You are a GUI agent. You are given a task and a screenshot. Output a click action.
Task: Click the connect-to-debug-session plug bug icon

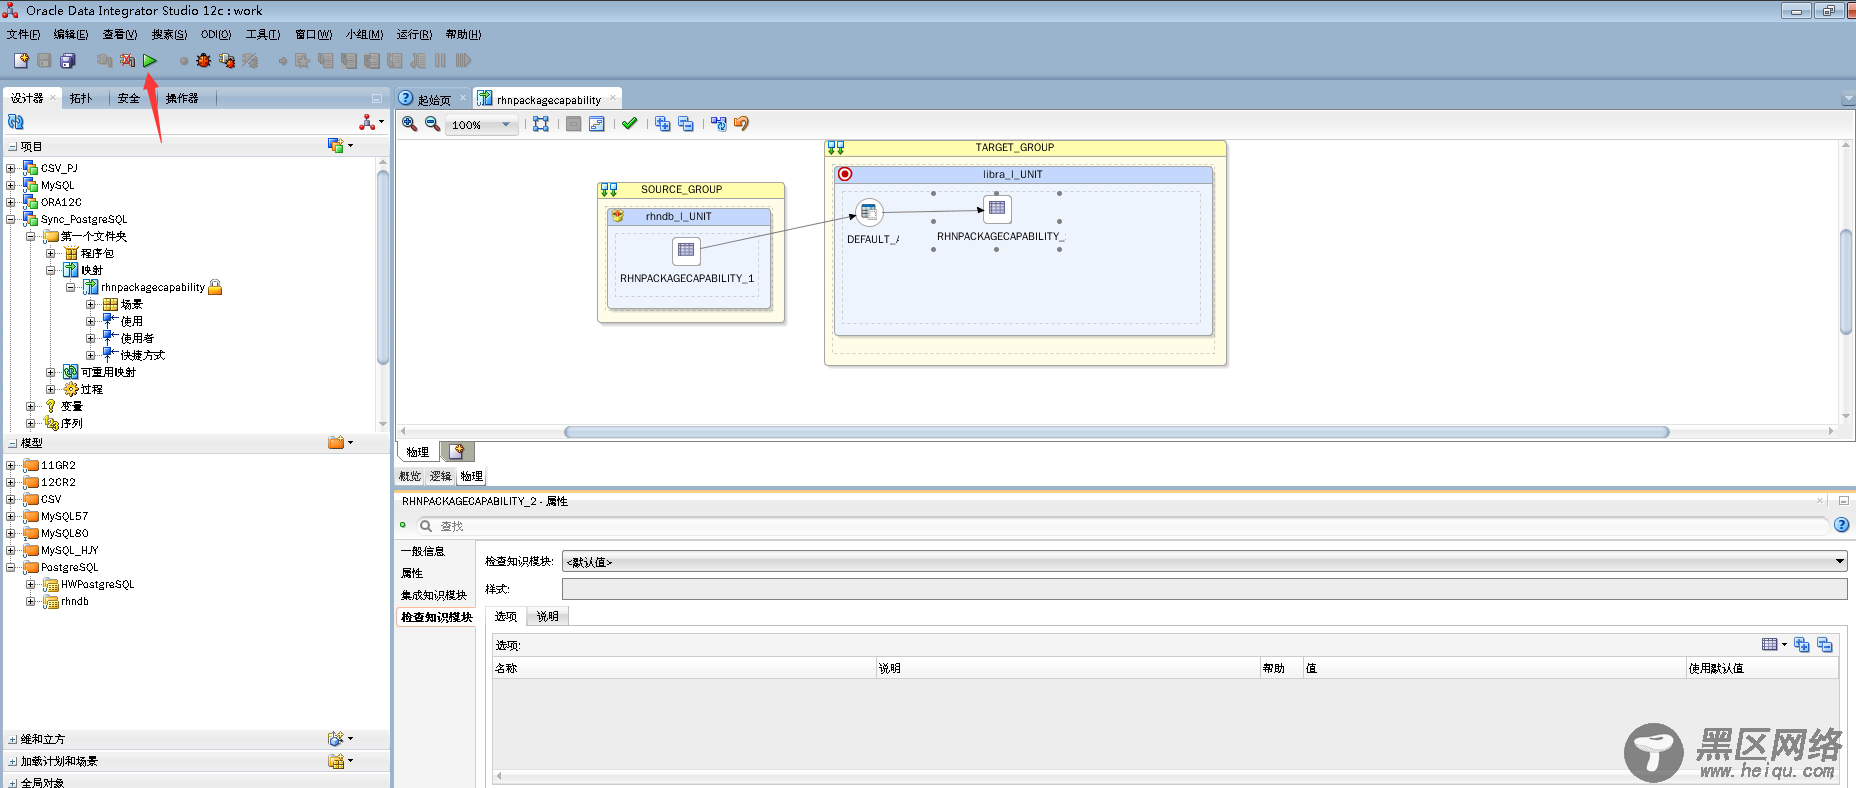(x=227, y=61)
